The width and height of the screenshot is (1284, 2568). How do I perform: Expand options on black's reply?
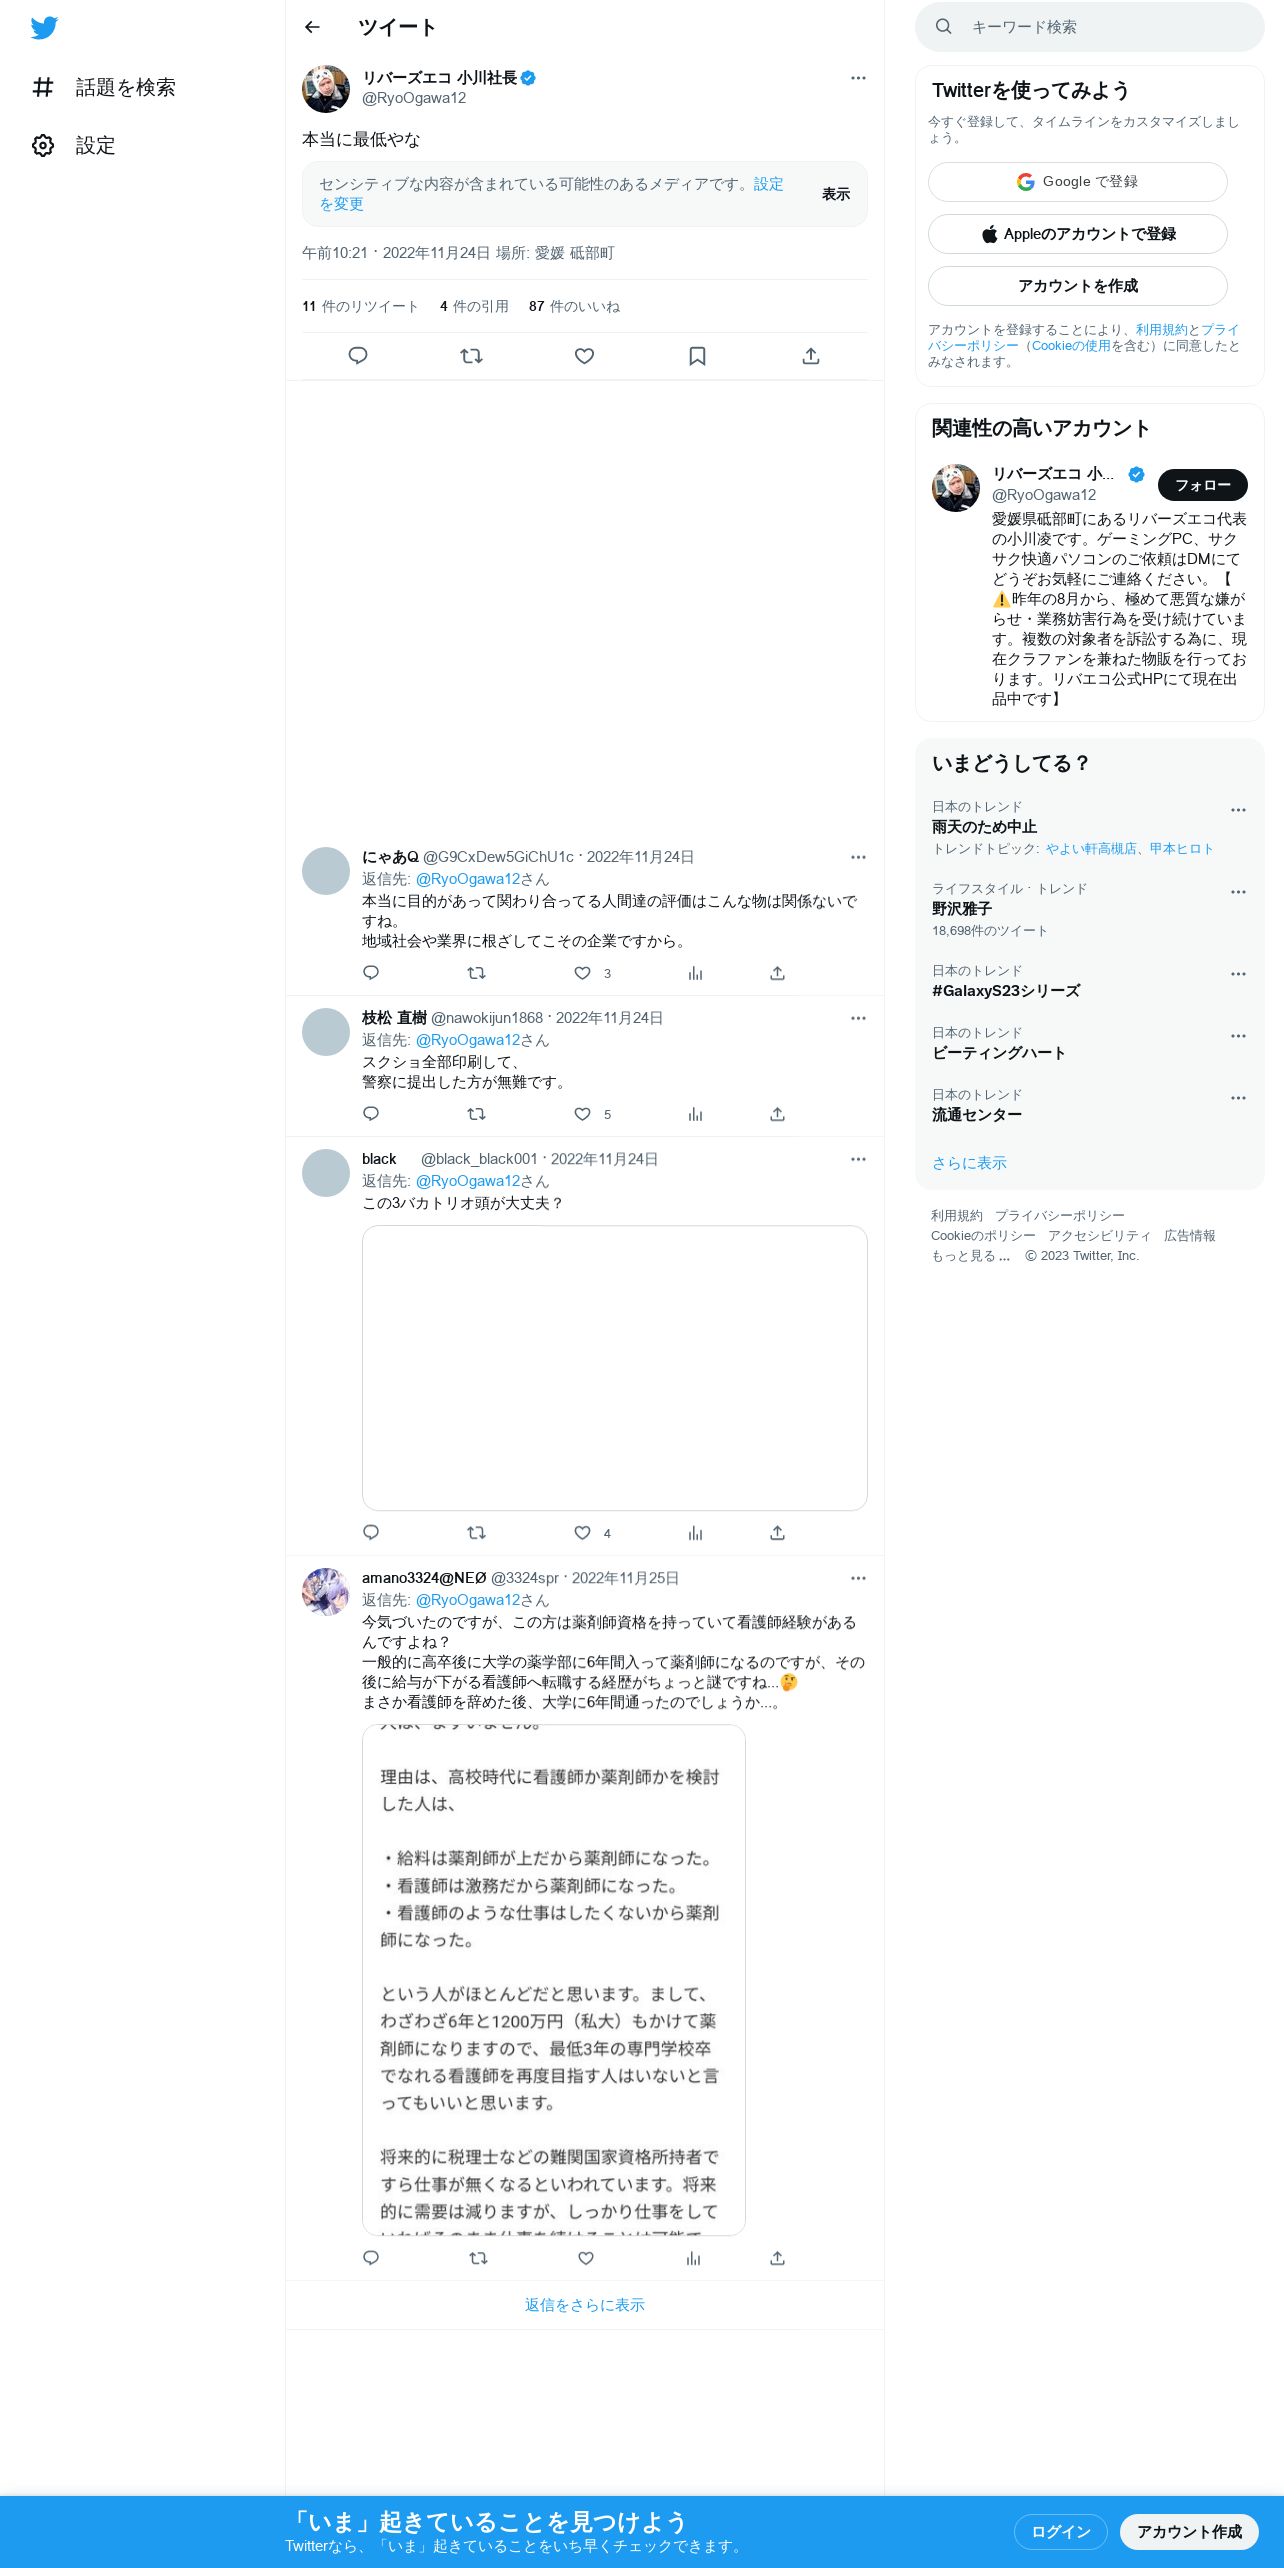[x=858, y=1159]
